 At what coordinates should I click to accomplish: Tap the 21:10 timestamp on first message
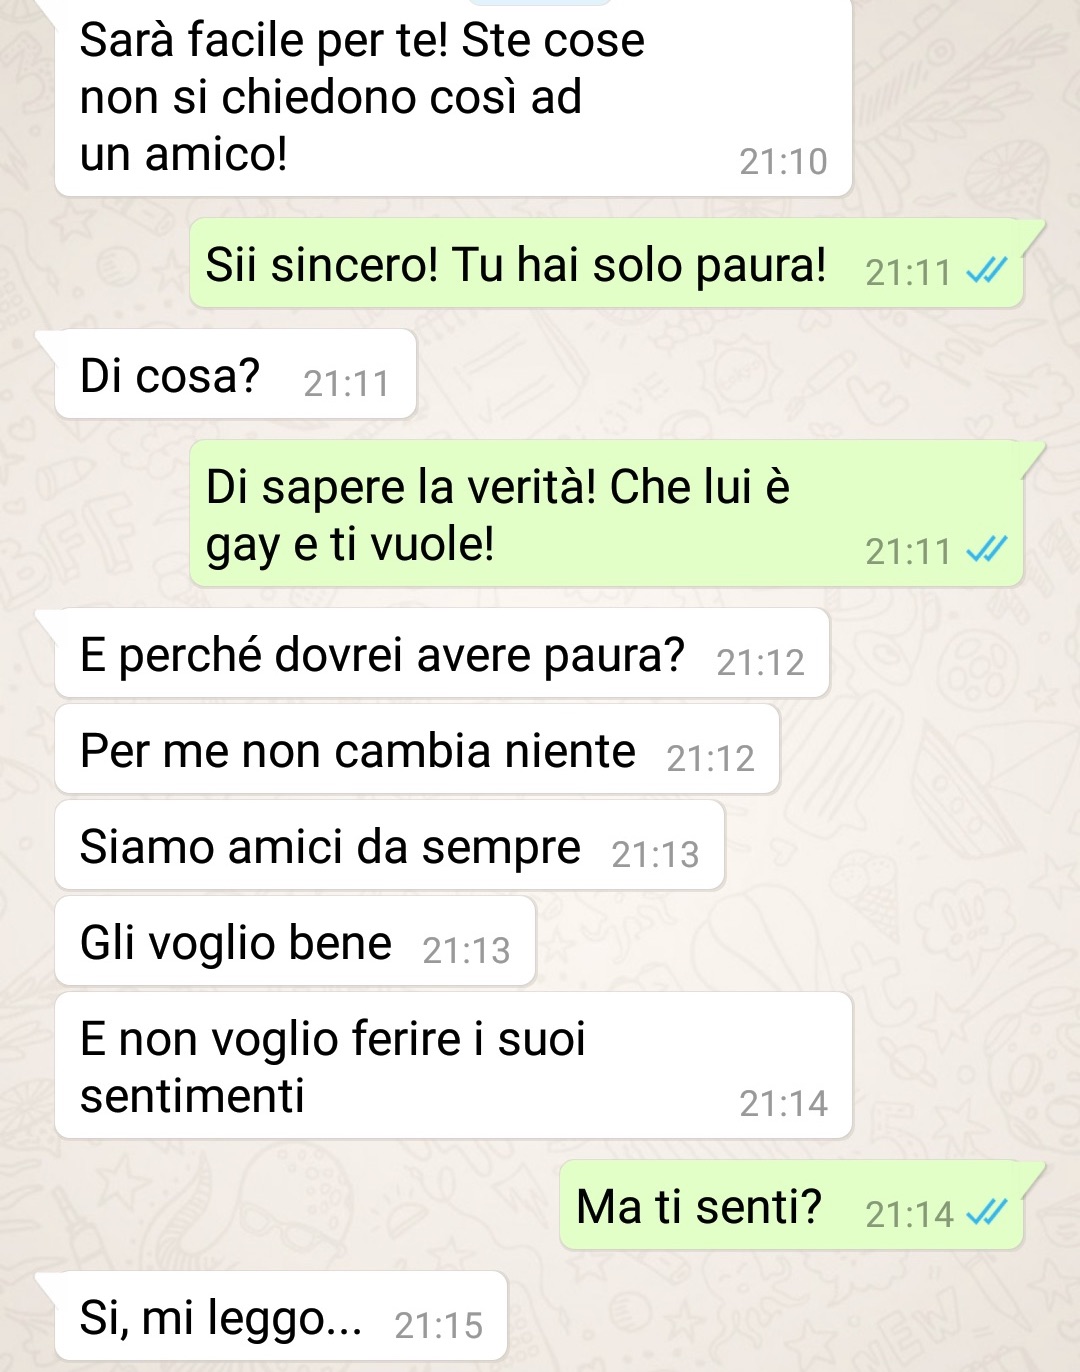(783, 161)
